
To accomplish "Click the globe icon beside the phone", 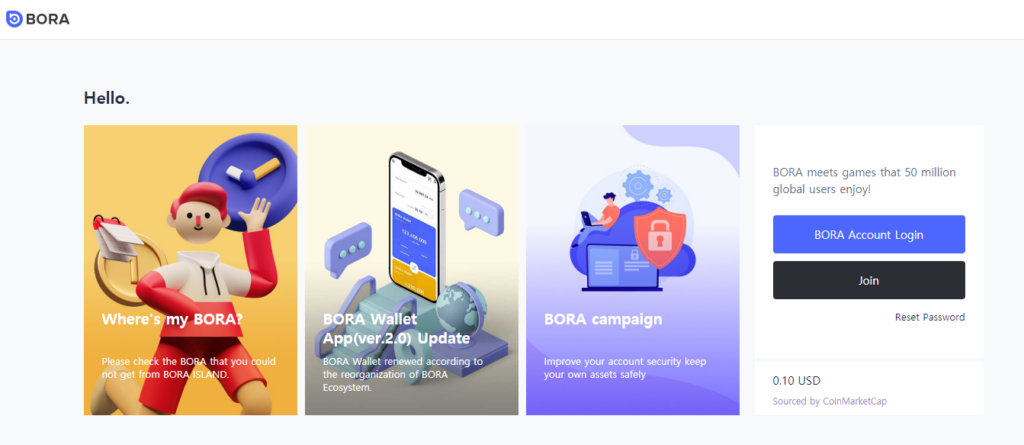I will (x=458, y=307).
